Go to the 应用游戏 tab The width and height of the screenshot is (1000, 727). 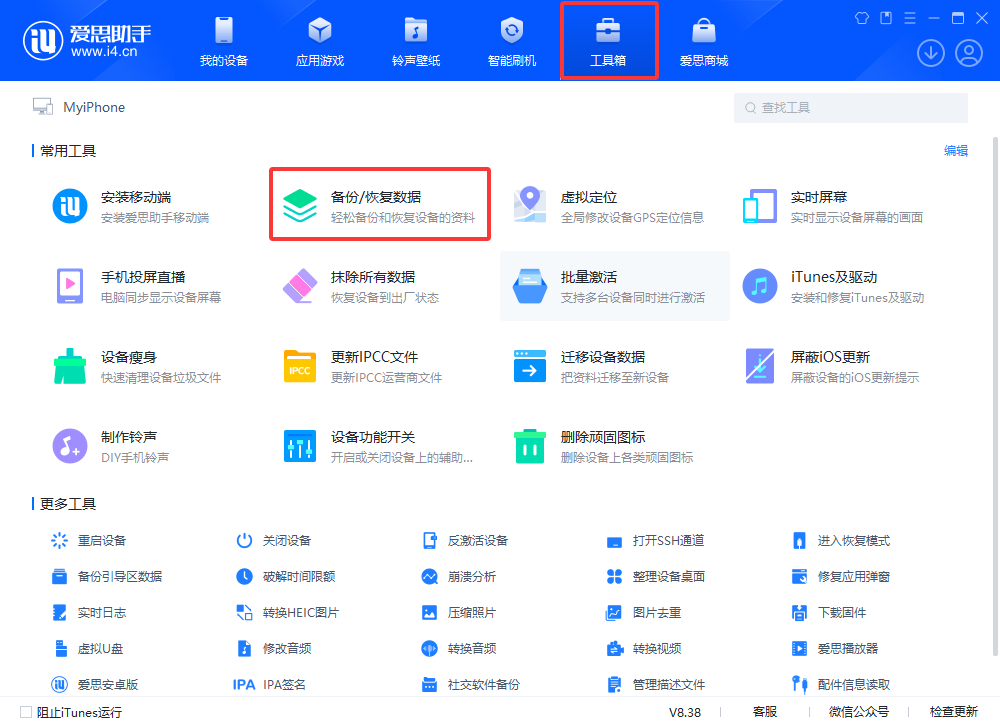[319, 41]
